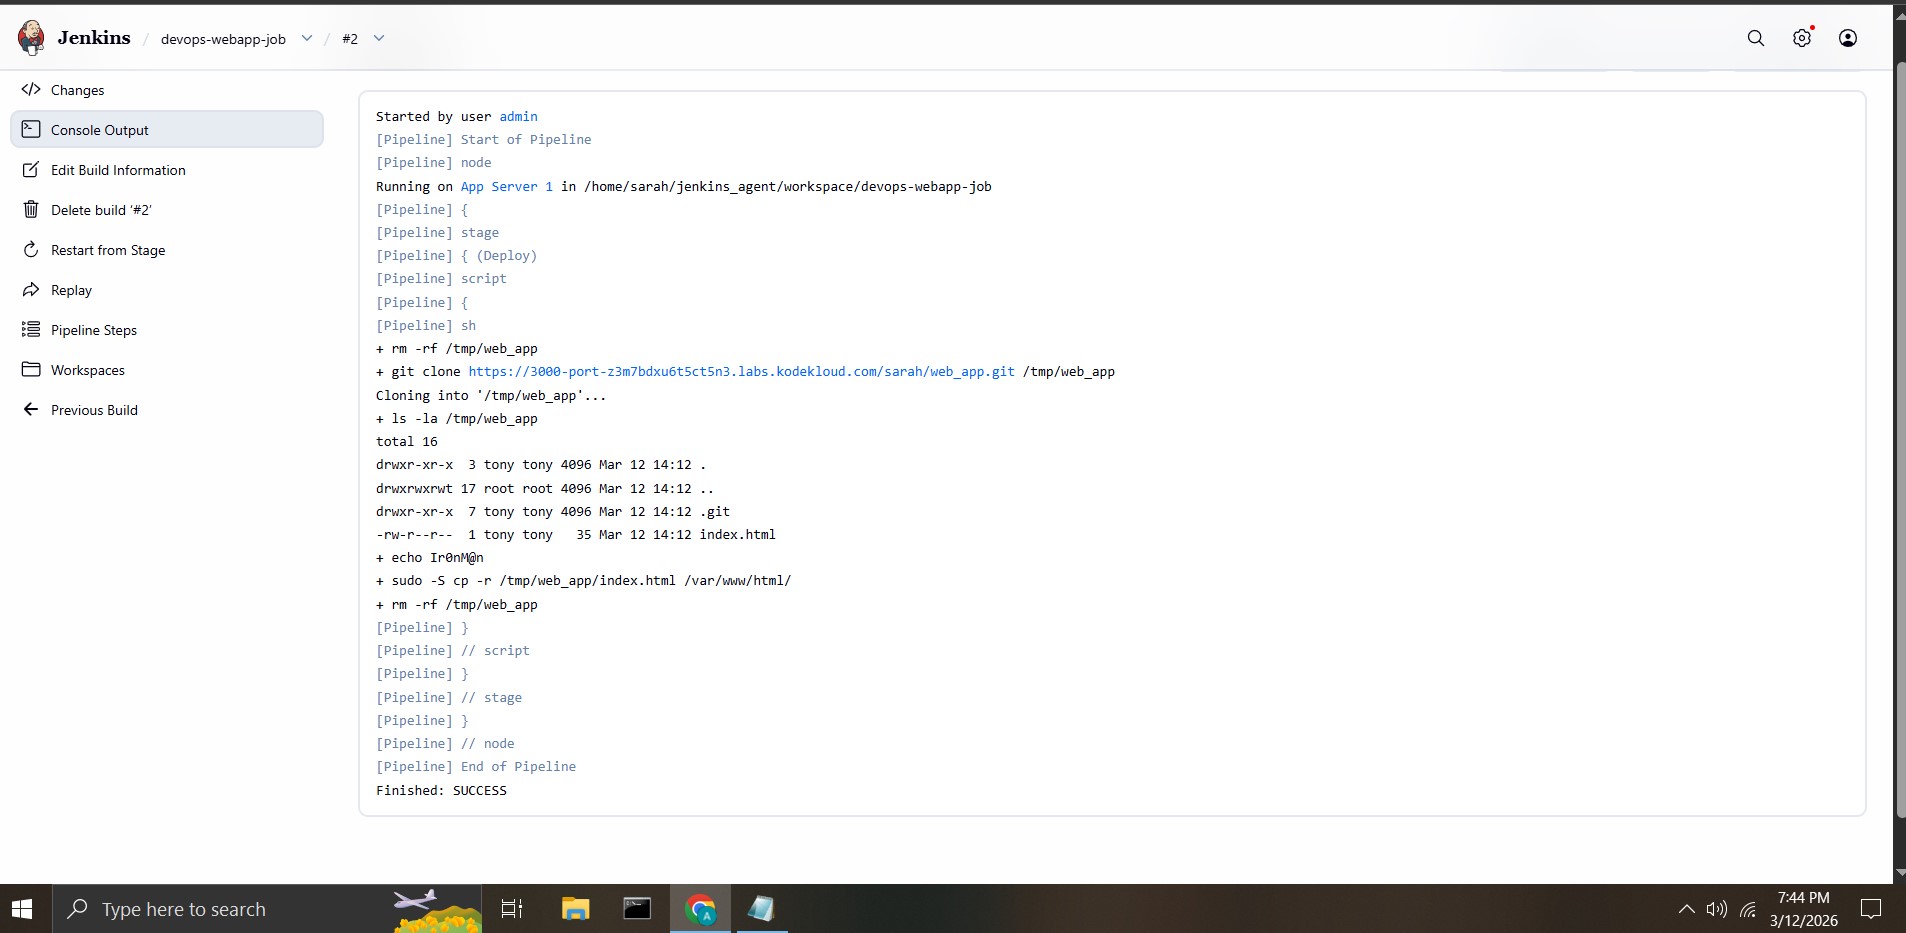Click the Replay arrow icon
This screenshot has height=933, width=1906.
31,289
